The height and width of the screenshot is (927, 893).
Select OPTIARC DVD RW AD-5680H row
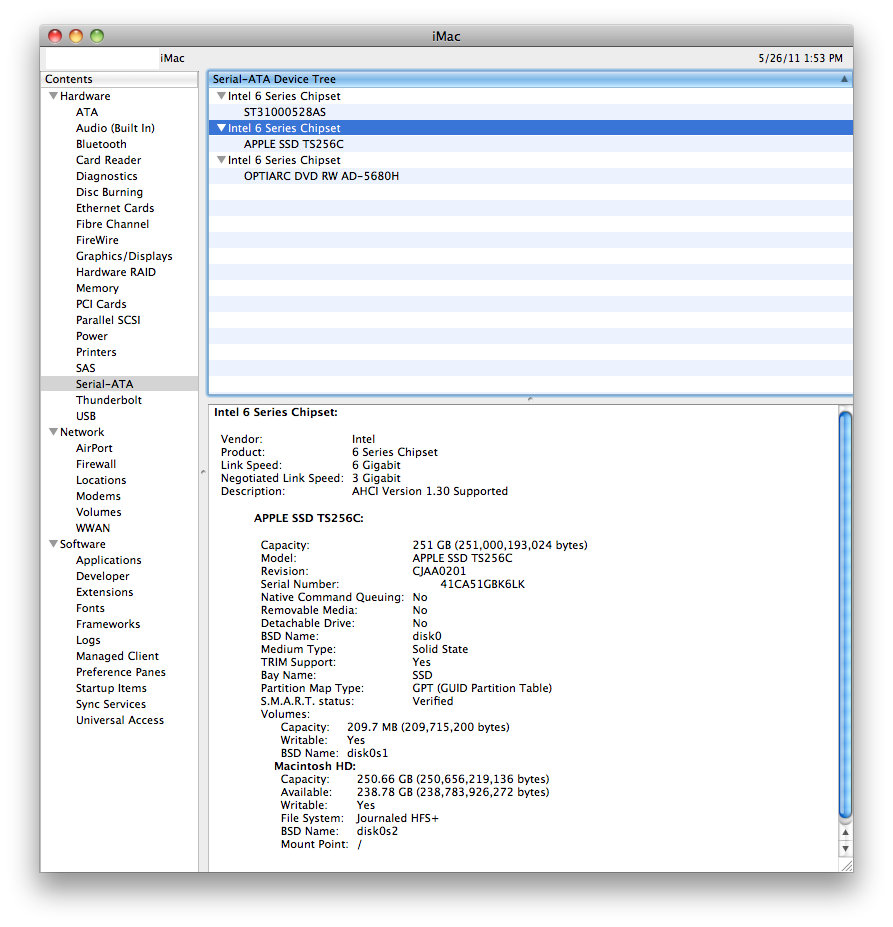(x=530, y=176)
